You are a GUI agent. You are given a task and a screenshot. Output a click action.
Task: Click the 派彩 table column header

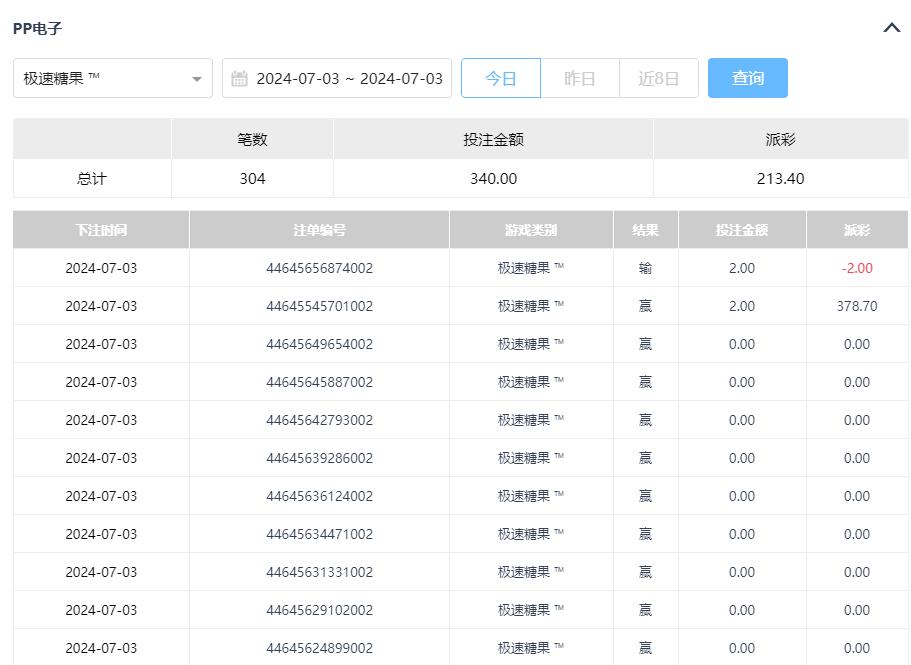(x=856, y=230)
